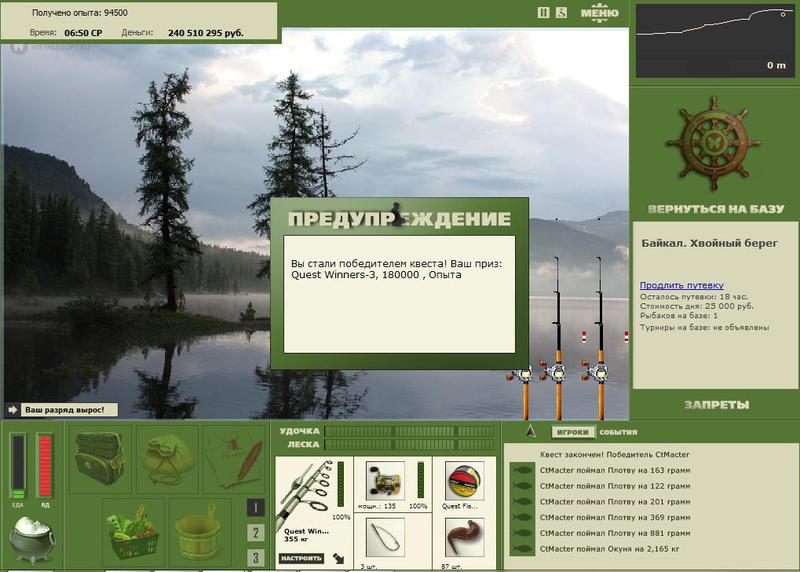Click the Осталось путевки: 18 час. text

coord(694,296)
